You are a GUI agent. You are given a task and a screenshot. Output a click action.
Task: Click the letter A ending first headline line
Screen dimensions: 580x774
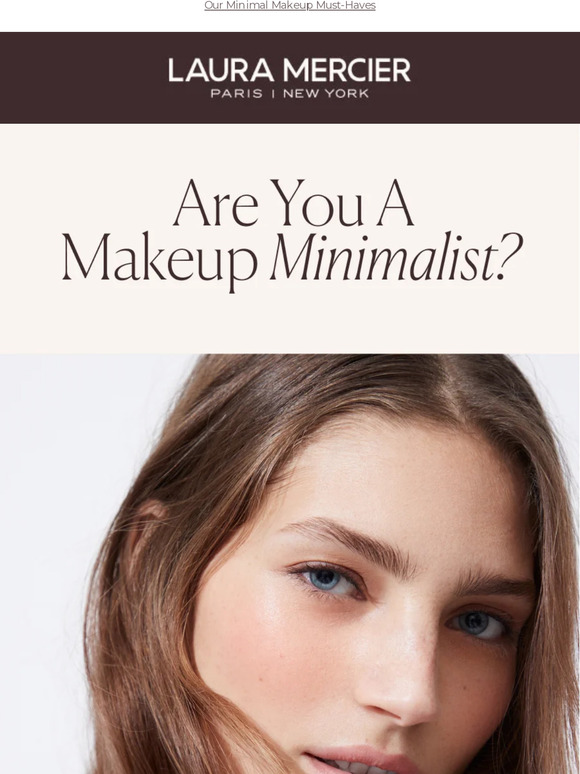(395, 203)
